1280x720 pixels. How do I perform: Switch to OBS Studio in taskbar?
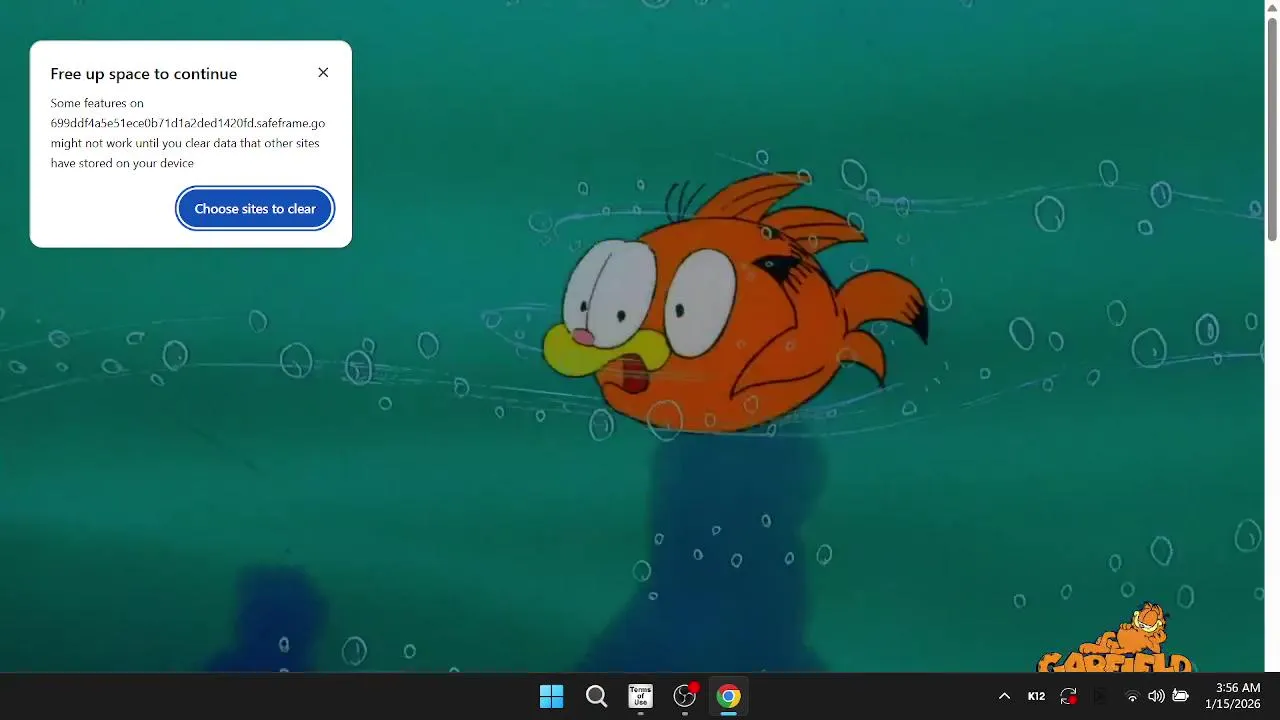click(685, 696)
